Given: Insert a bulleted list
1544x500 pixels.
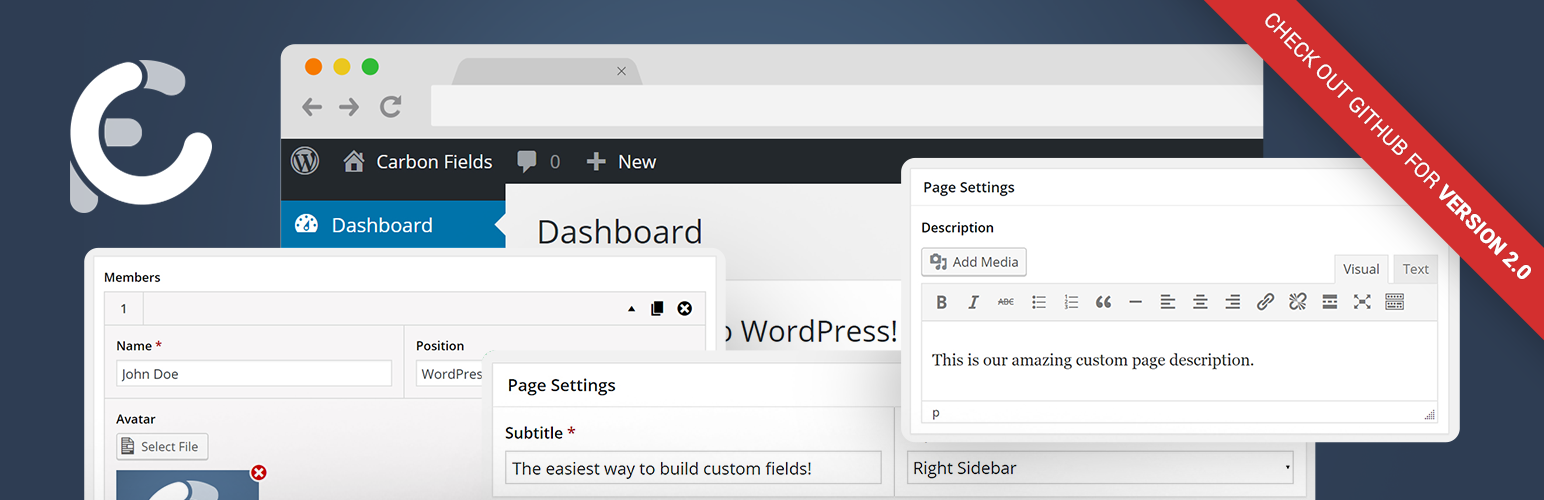Looking at the screenshot, I should [x=1039, y=302].
